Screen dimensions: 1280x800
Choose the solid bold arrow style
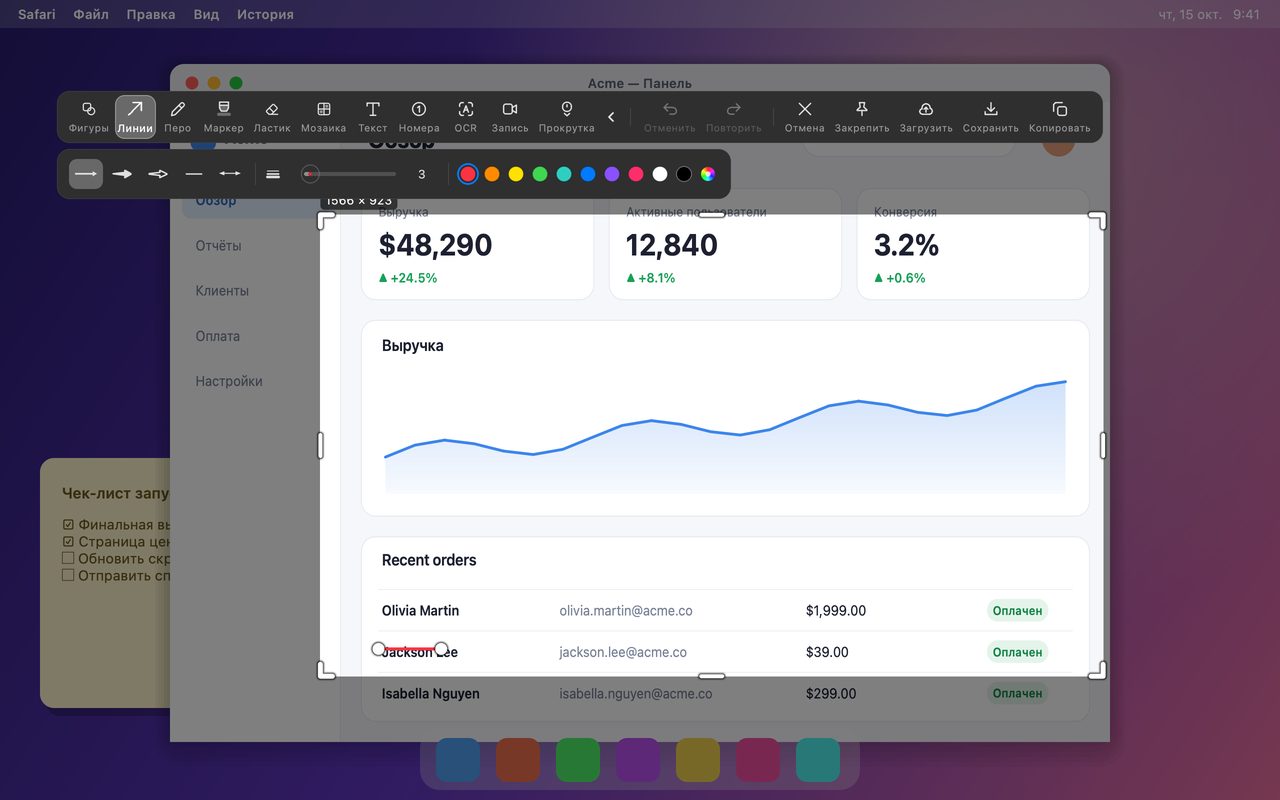[122, 174]
